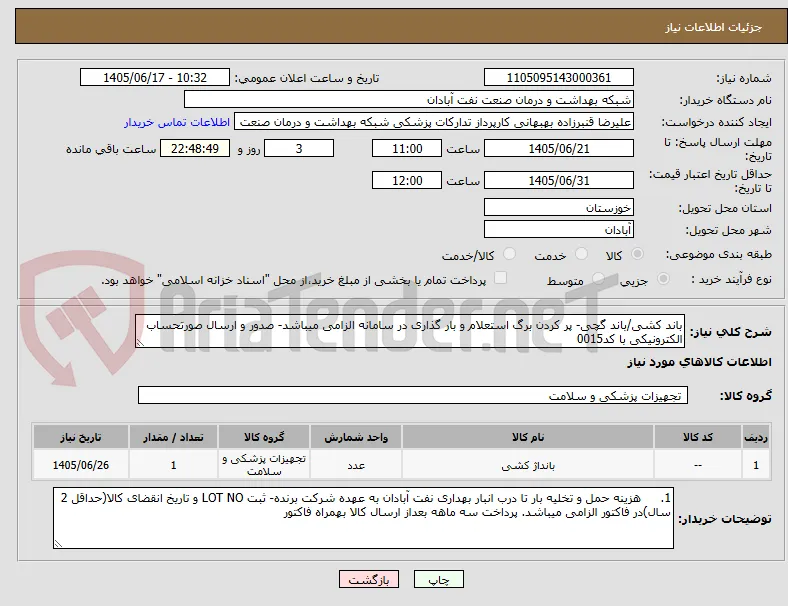788x606 pixels.
Task: Click the واحد شمارش column header
Action: [356, 437]
